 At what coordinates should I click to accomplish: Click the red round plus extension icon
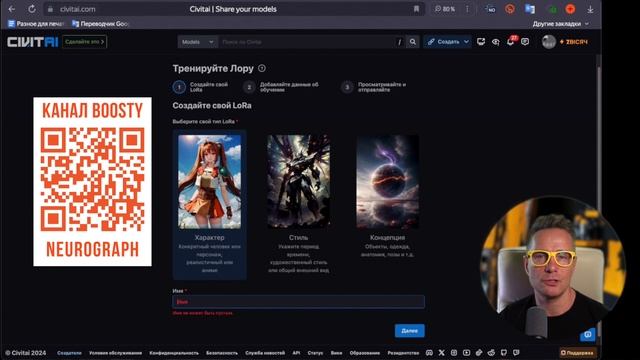tap(570, 9)
